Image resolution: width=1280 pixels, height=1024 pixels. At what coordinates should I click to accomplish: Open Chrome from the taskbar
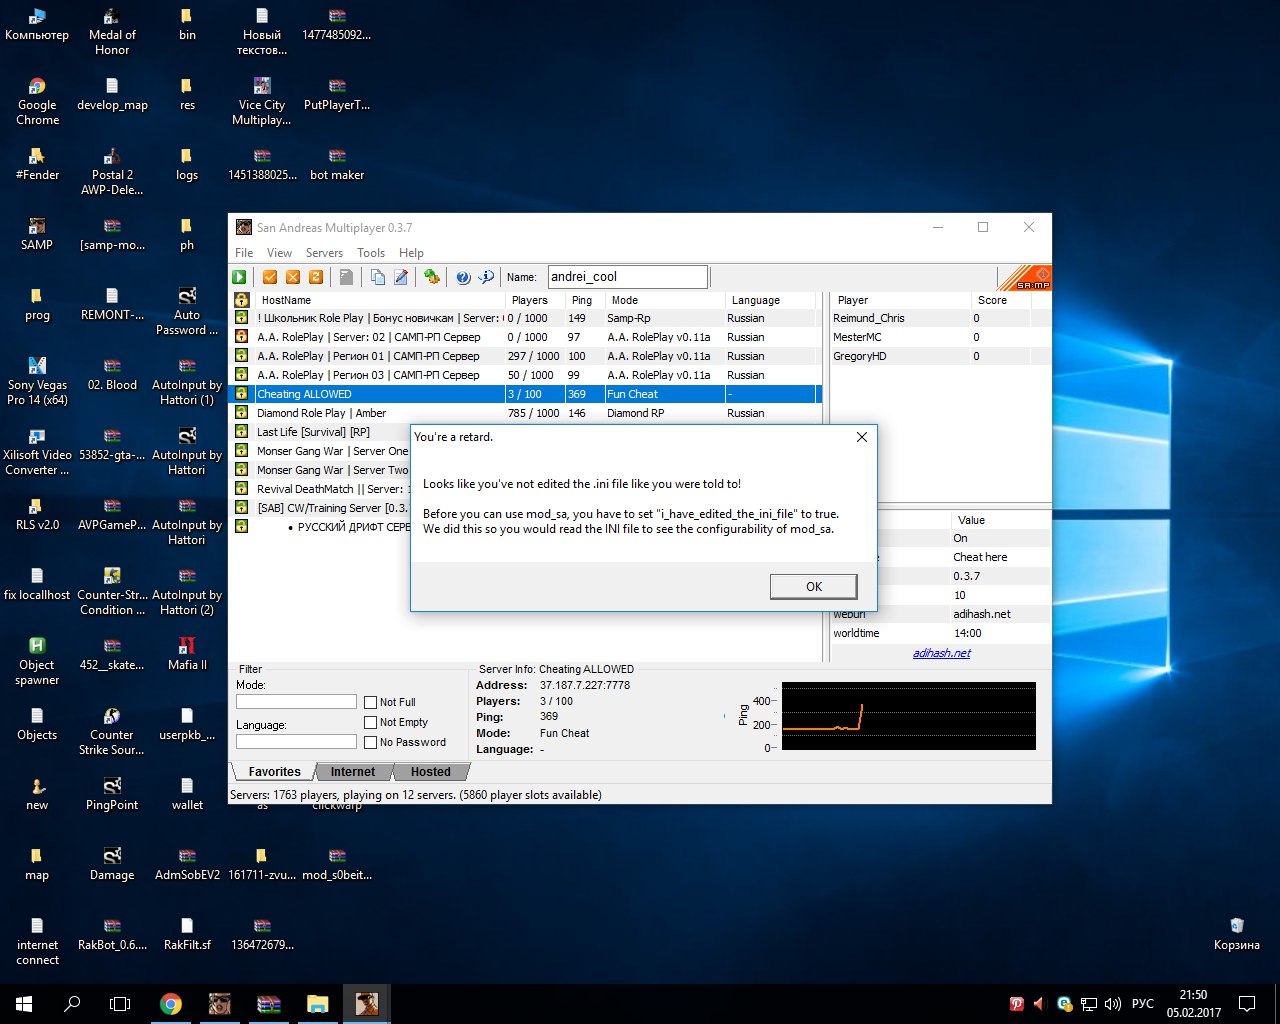pos(171,1004)
